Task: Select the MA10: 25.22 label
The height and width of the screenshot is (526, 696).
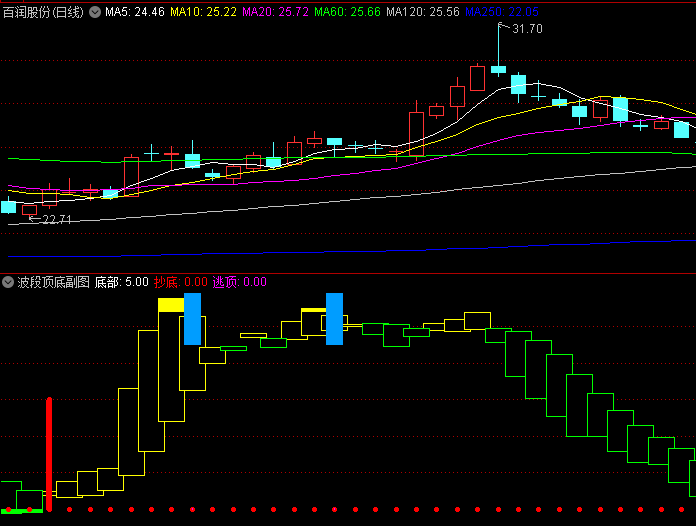Action: (203, 12)
